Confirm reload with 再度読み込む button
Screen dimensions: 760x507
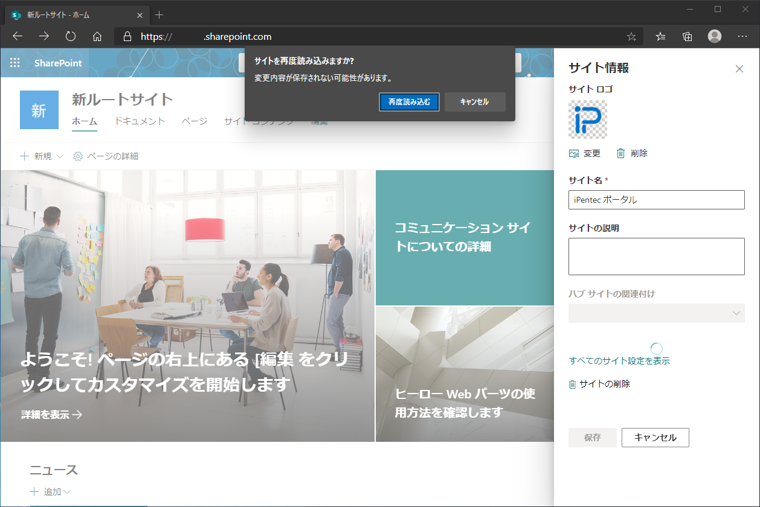pos(409,102)
